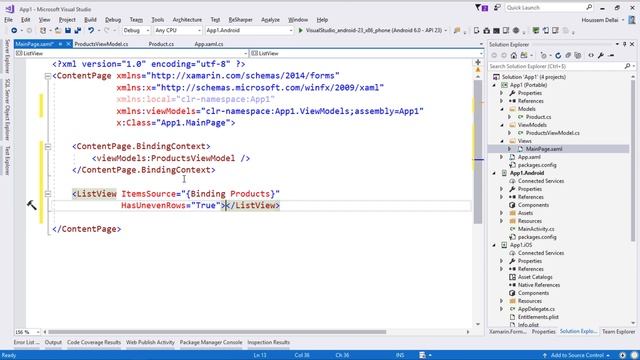Collapse the ViewModels folder
The width and height of the screenshot is (640, 360).
[502, 125]
